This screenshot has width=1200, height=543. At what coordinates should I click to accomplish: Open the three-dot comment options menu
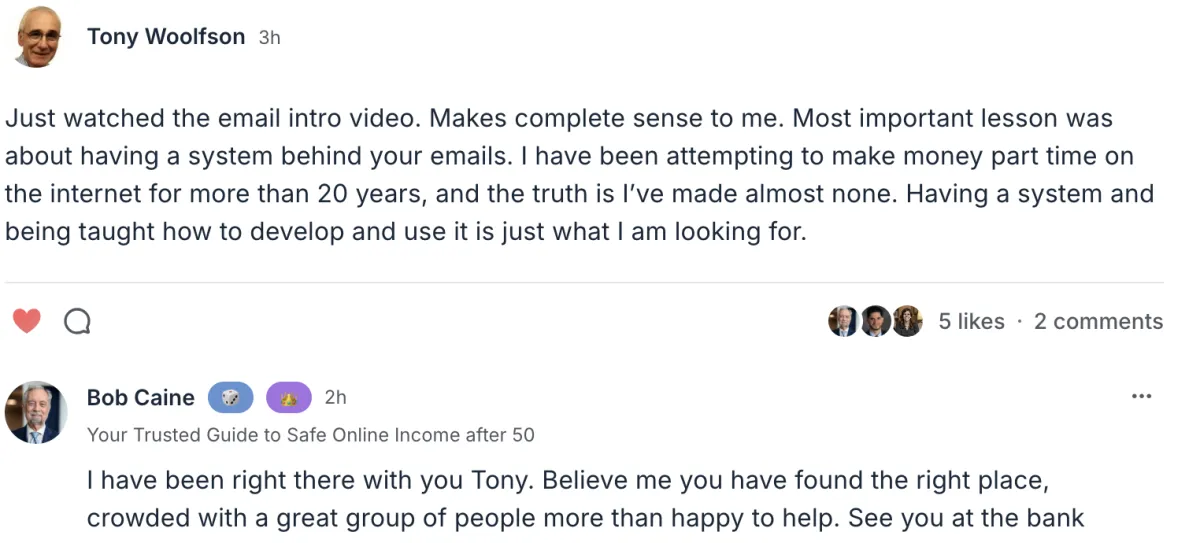pos(1141,397)
